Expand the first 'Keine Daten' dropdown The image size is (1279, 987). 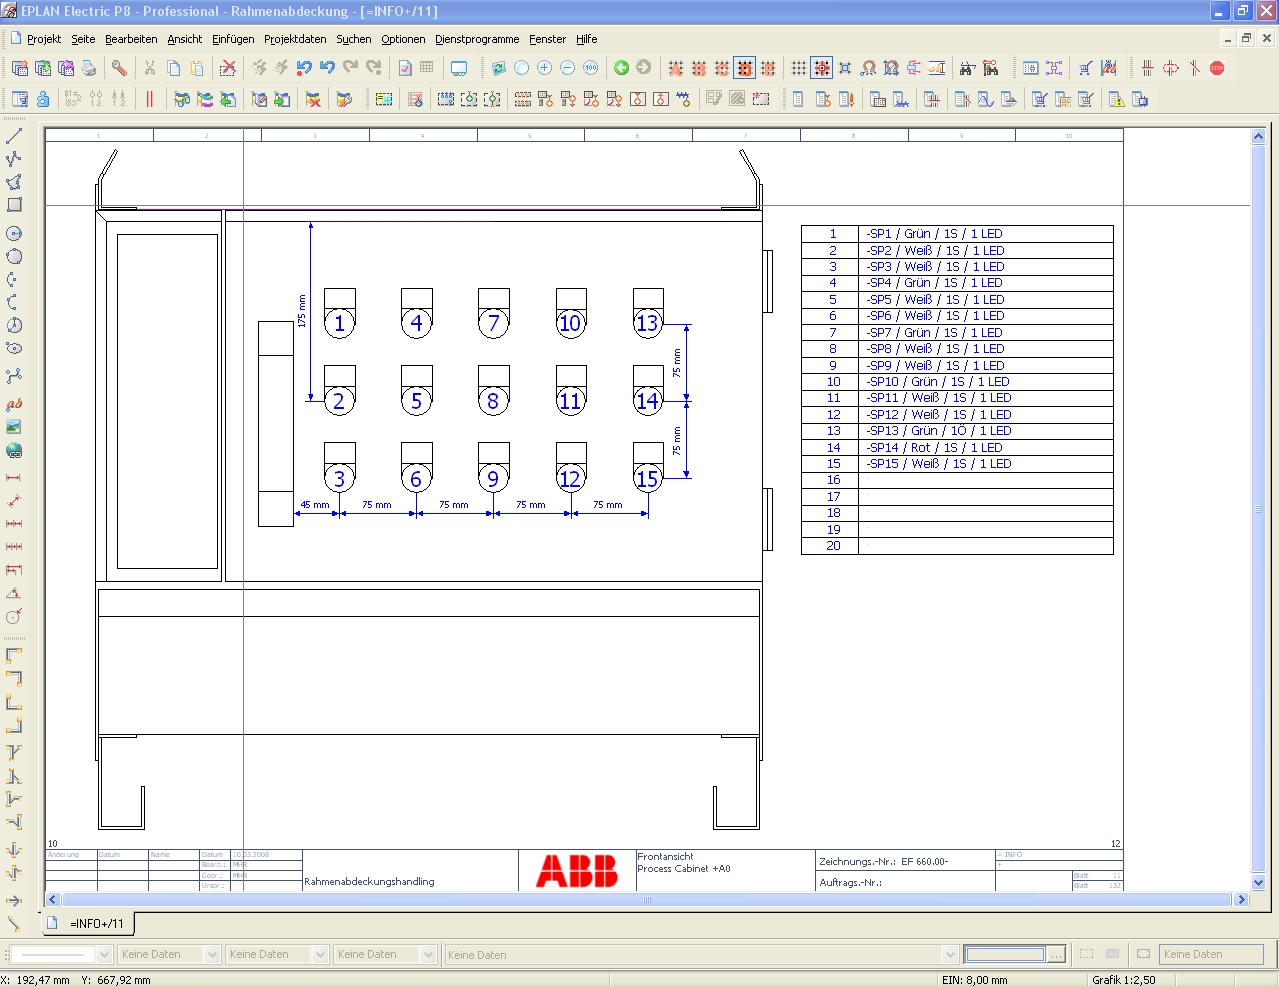click(x=212, y=955)
